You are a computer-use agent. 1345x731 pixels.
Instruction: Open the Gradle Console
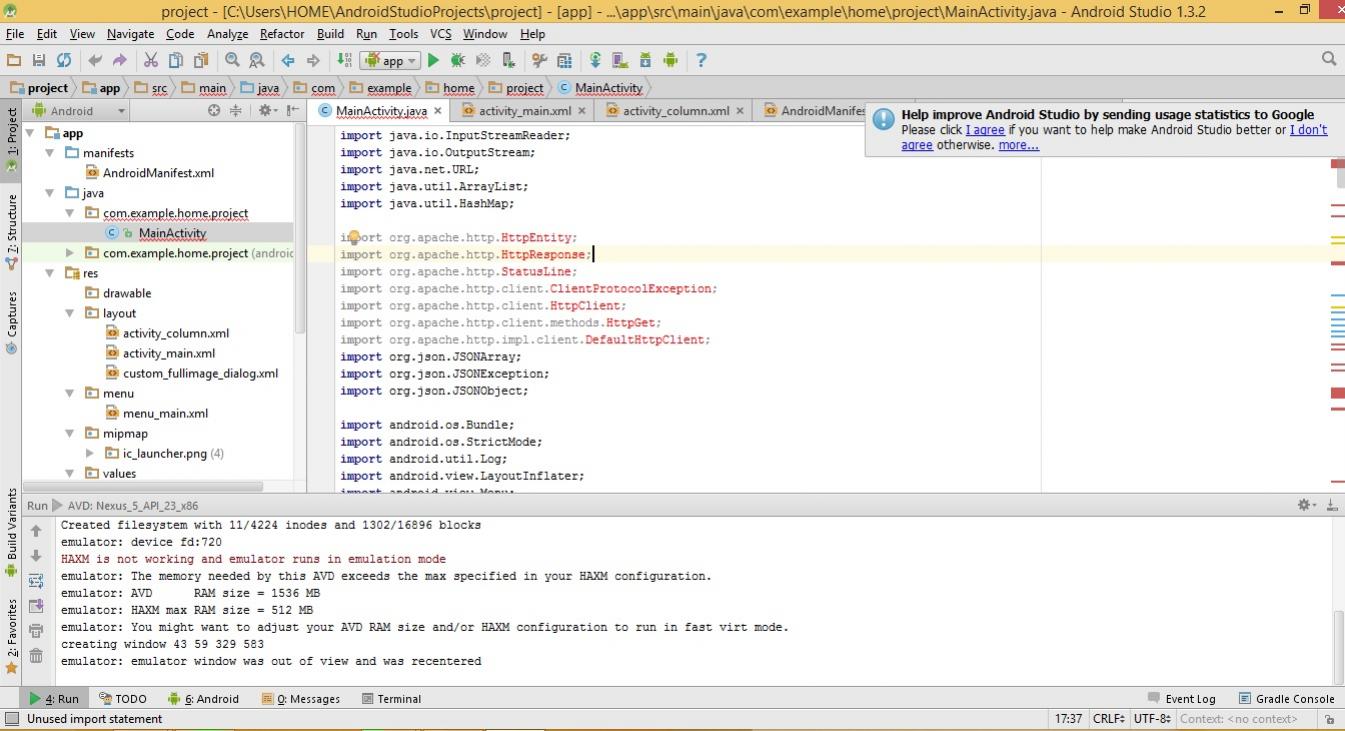pos(1287,699)
